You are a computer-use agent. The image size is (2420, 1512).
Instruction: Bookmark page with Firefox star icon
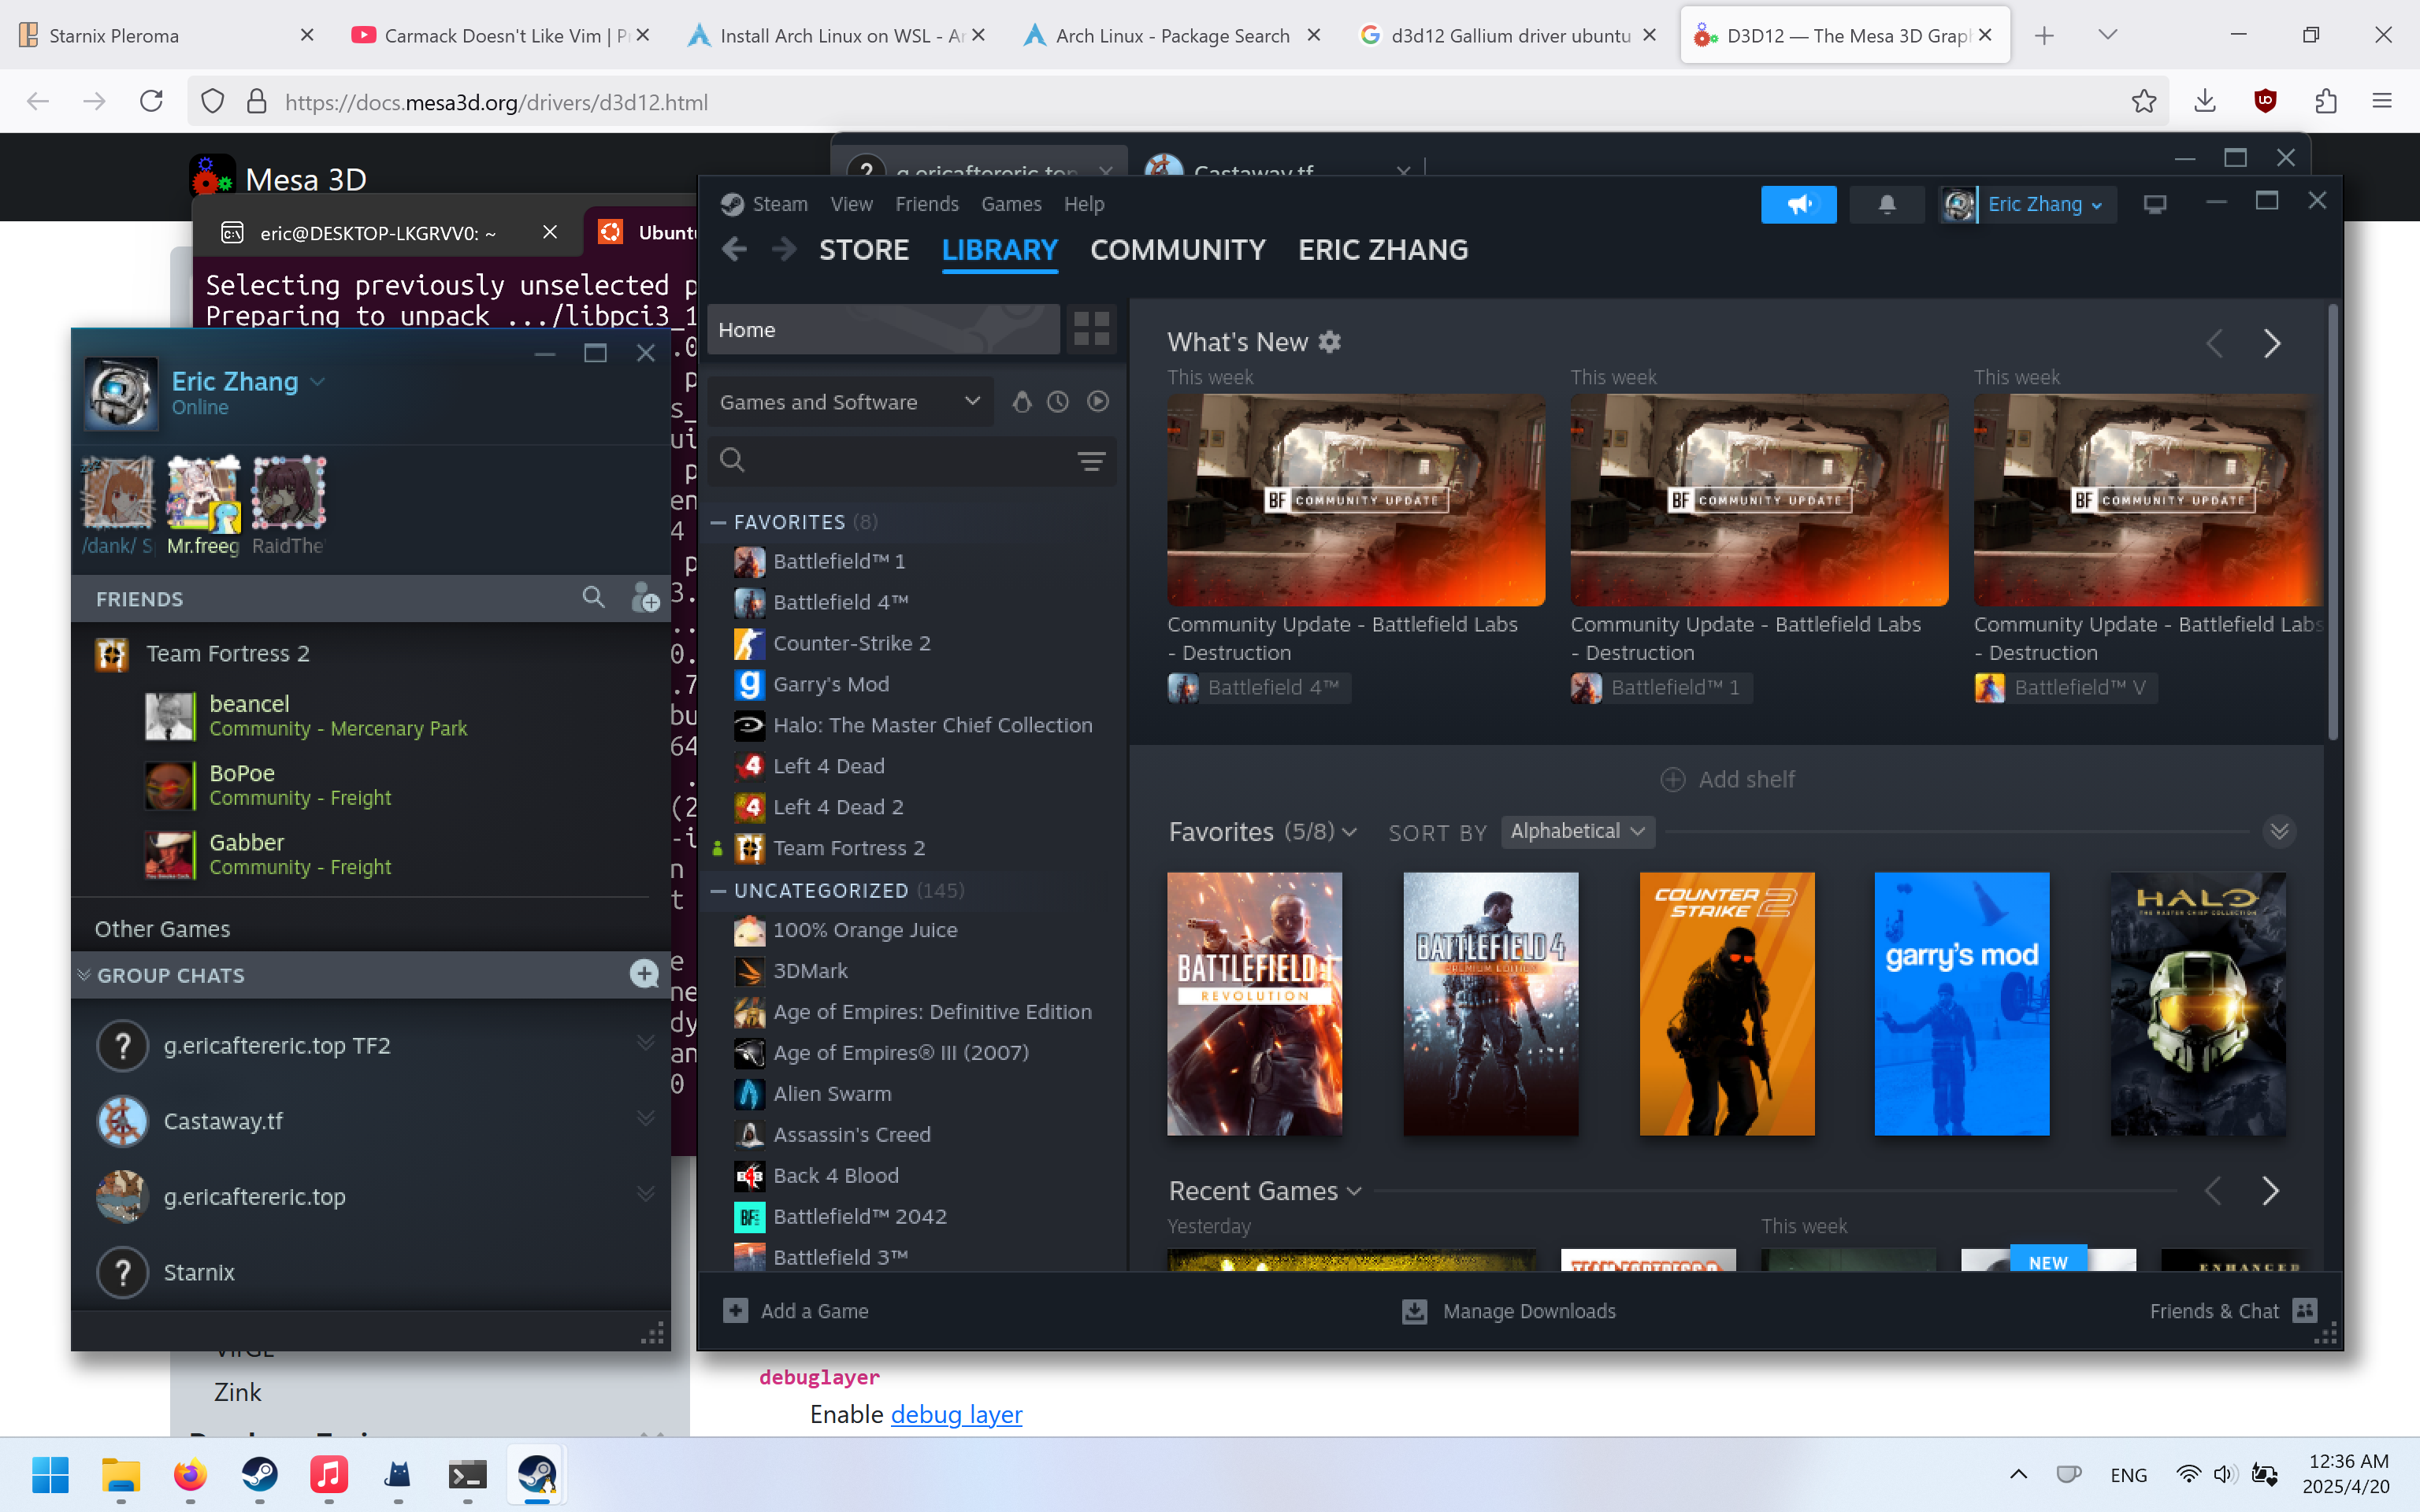click(2143, 101)
